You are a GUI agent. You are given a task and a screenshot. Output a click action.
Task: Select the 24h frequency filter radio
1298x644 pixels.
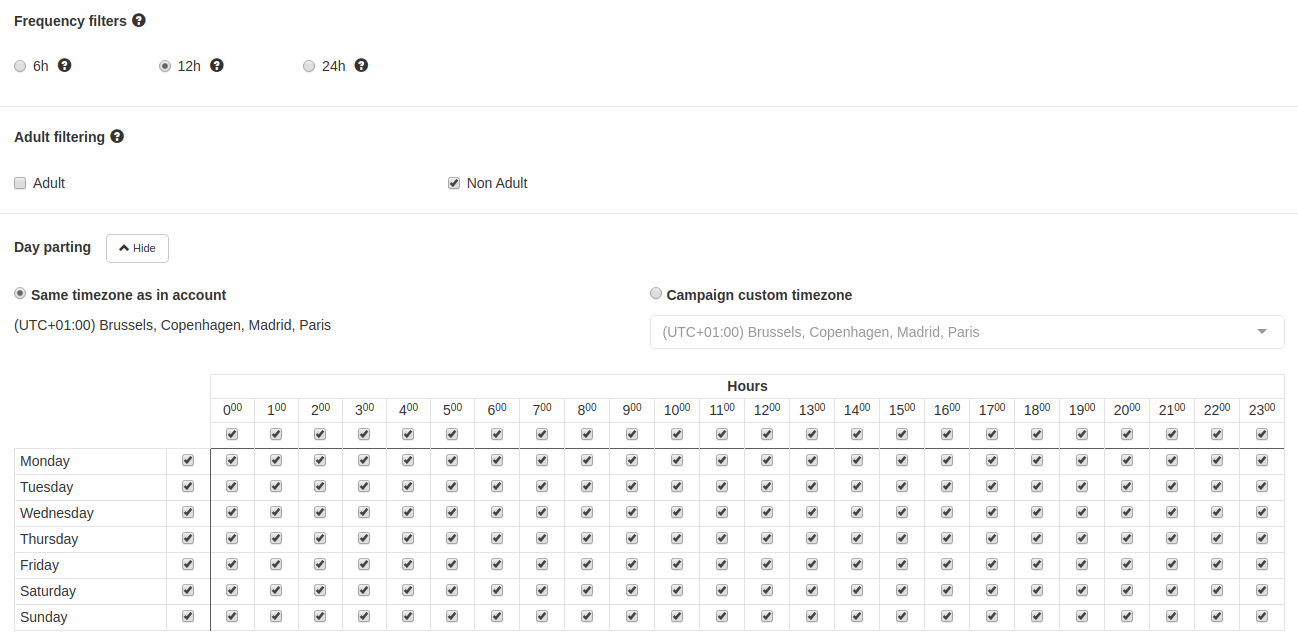point(309,66)
